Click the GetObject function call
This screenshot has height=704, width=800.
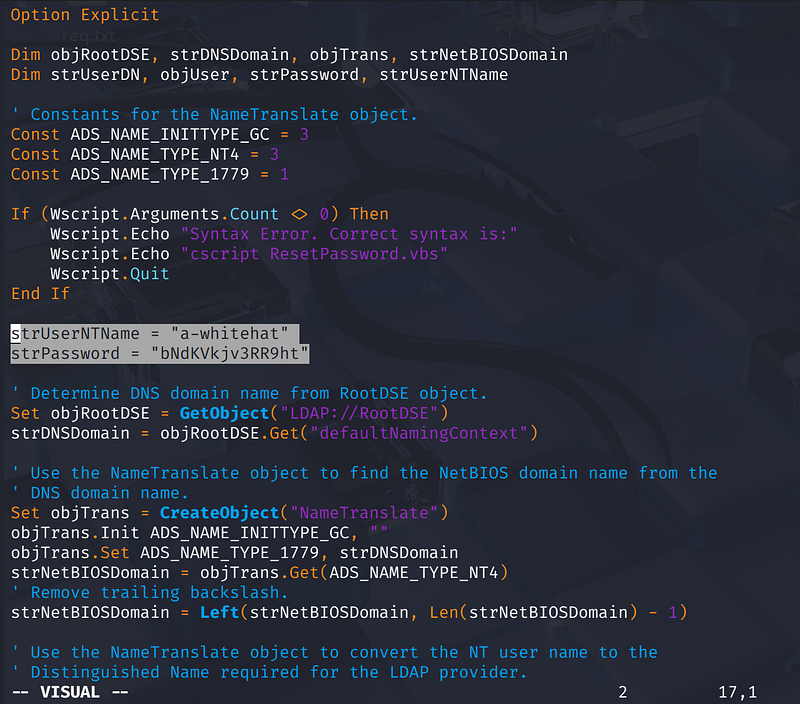point(224,413)
